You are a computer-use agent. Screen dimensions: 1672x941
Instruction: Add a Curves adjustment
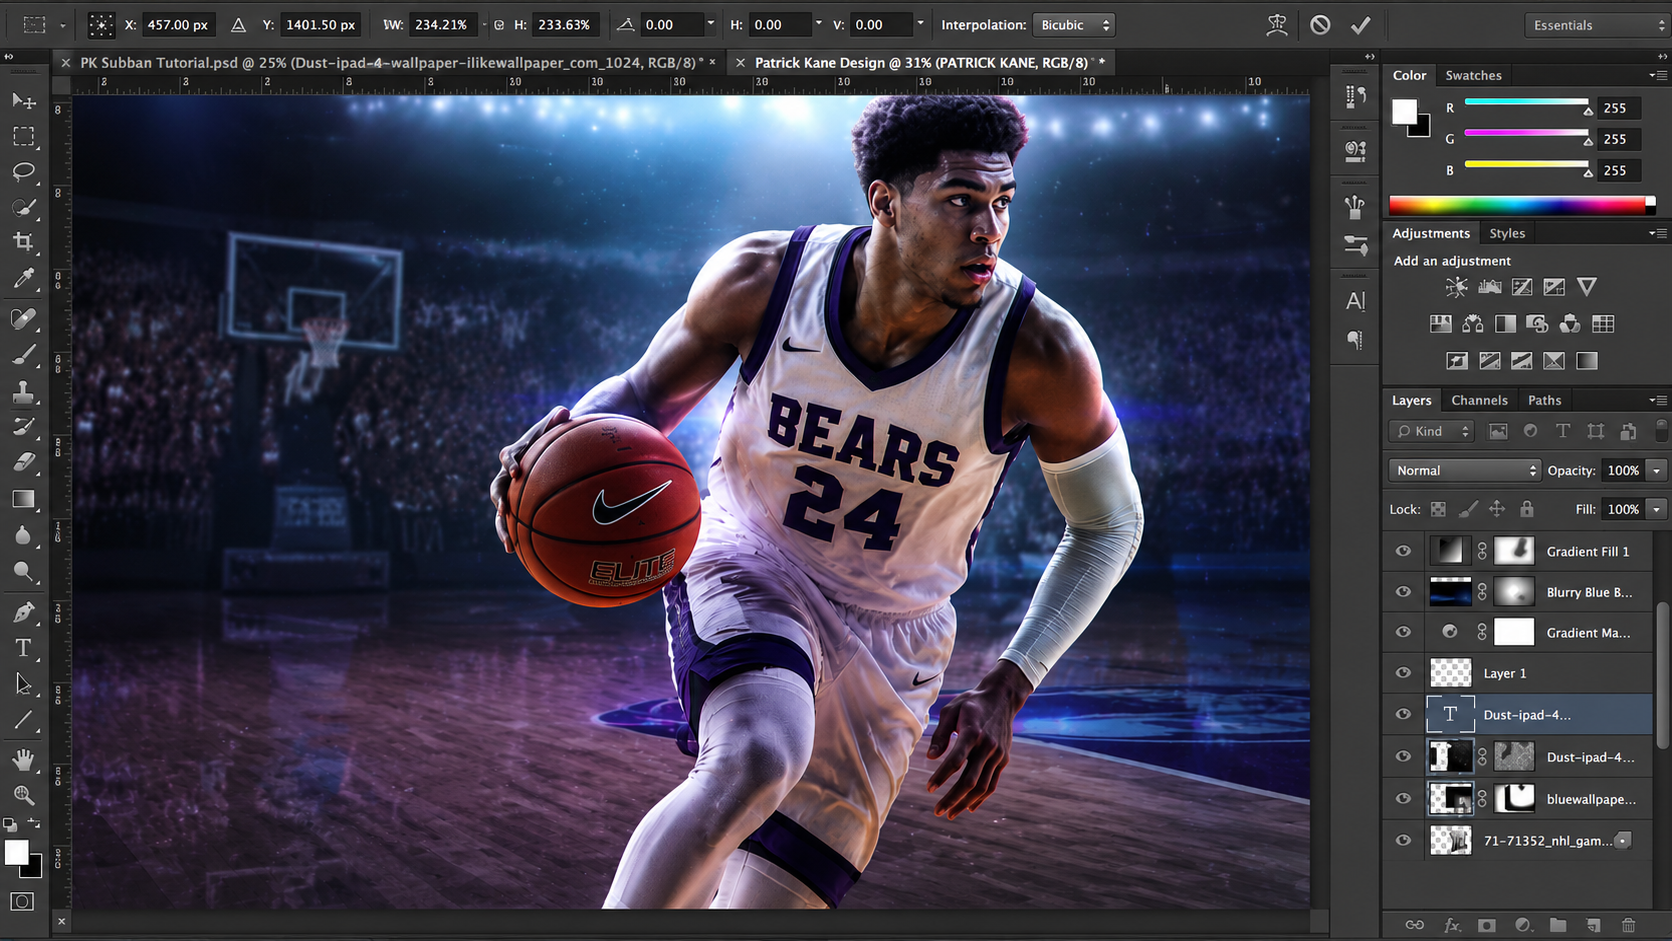tap(1522, 287)
